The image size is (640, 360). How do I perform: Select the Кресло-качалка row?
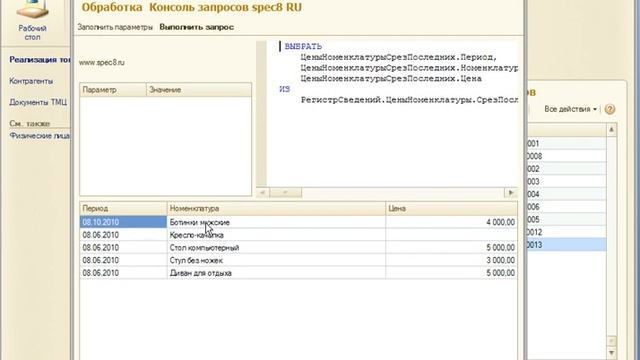(298, 235)
